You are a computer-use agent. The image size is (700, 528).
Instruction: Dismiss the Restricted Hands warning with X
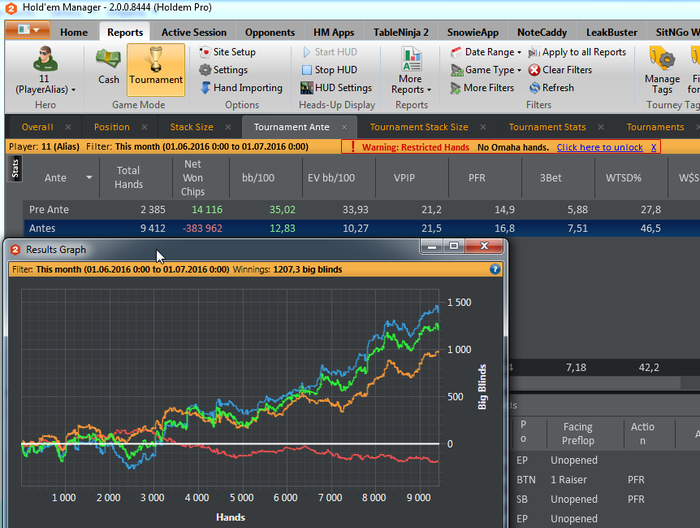tap(654, 147)
